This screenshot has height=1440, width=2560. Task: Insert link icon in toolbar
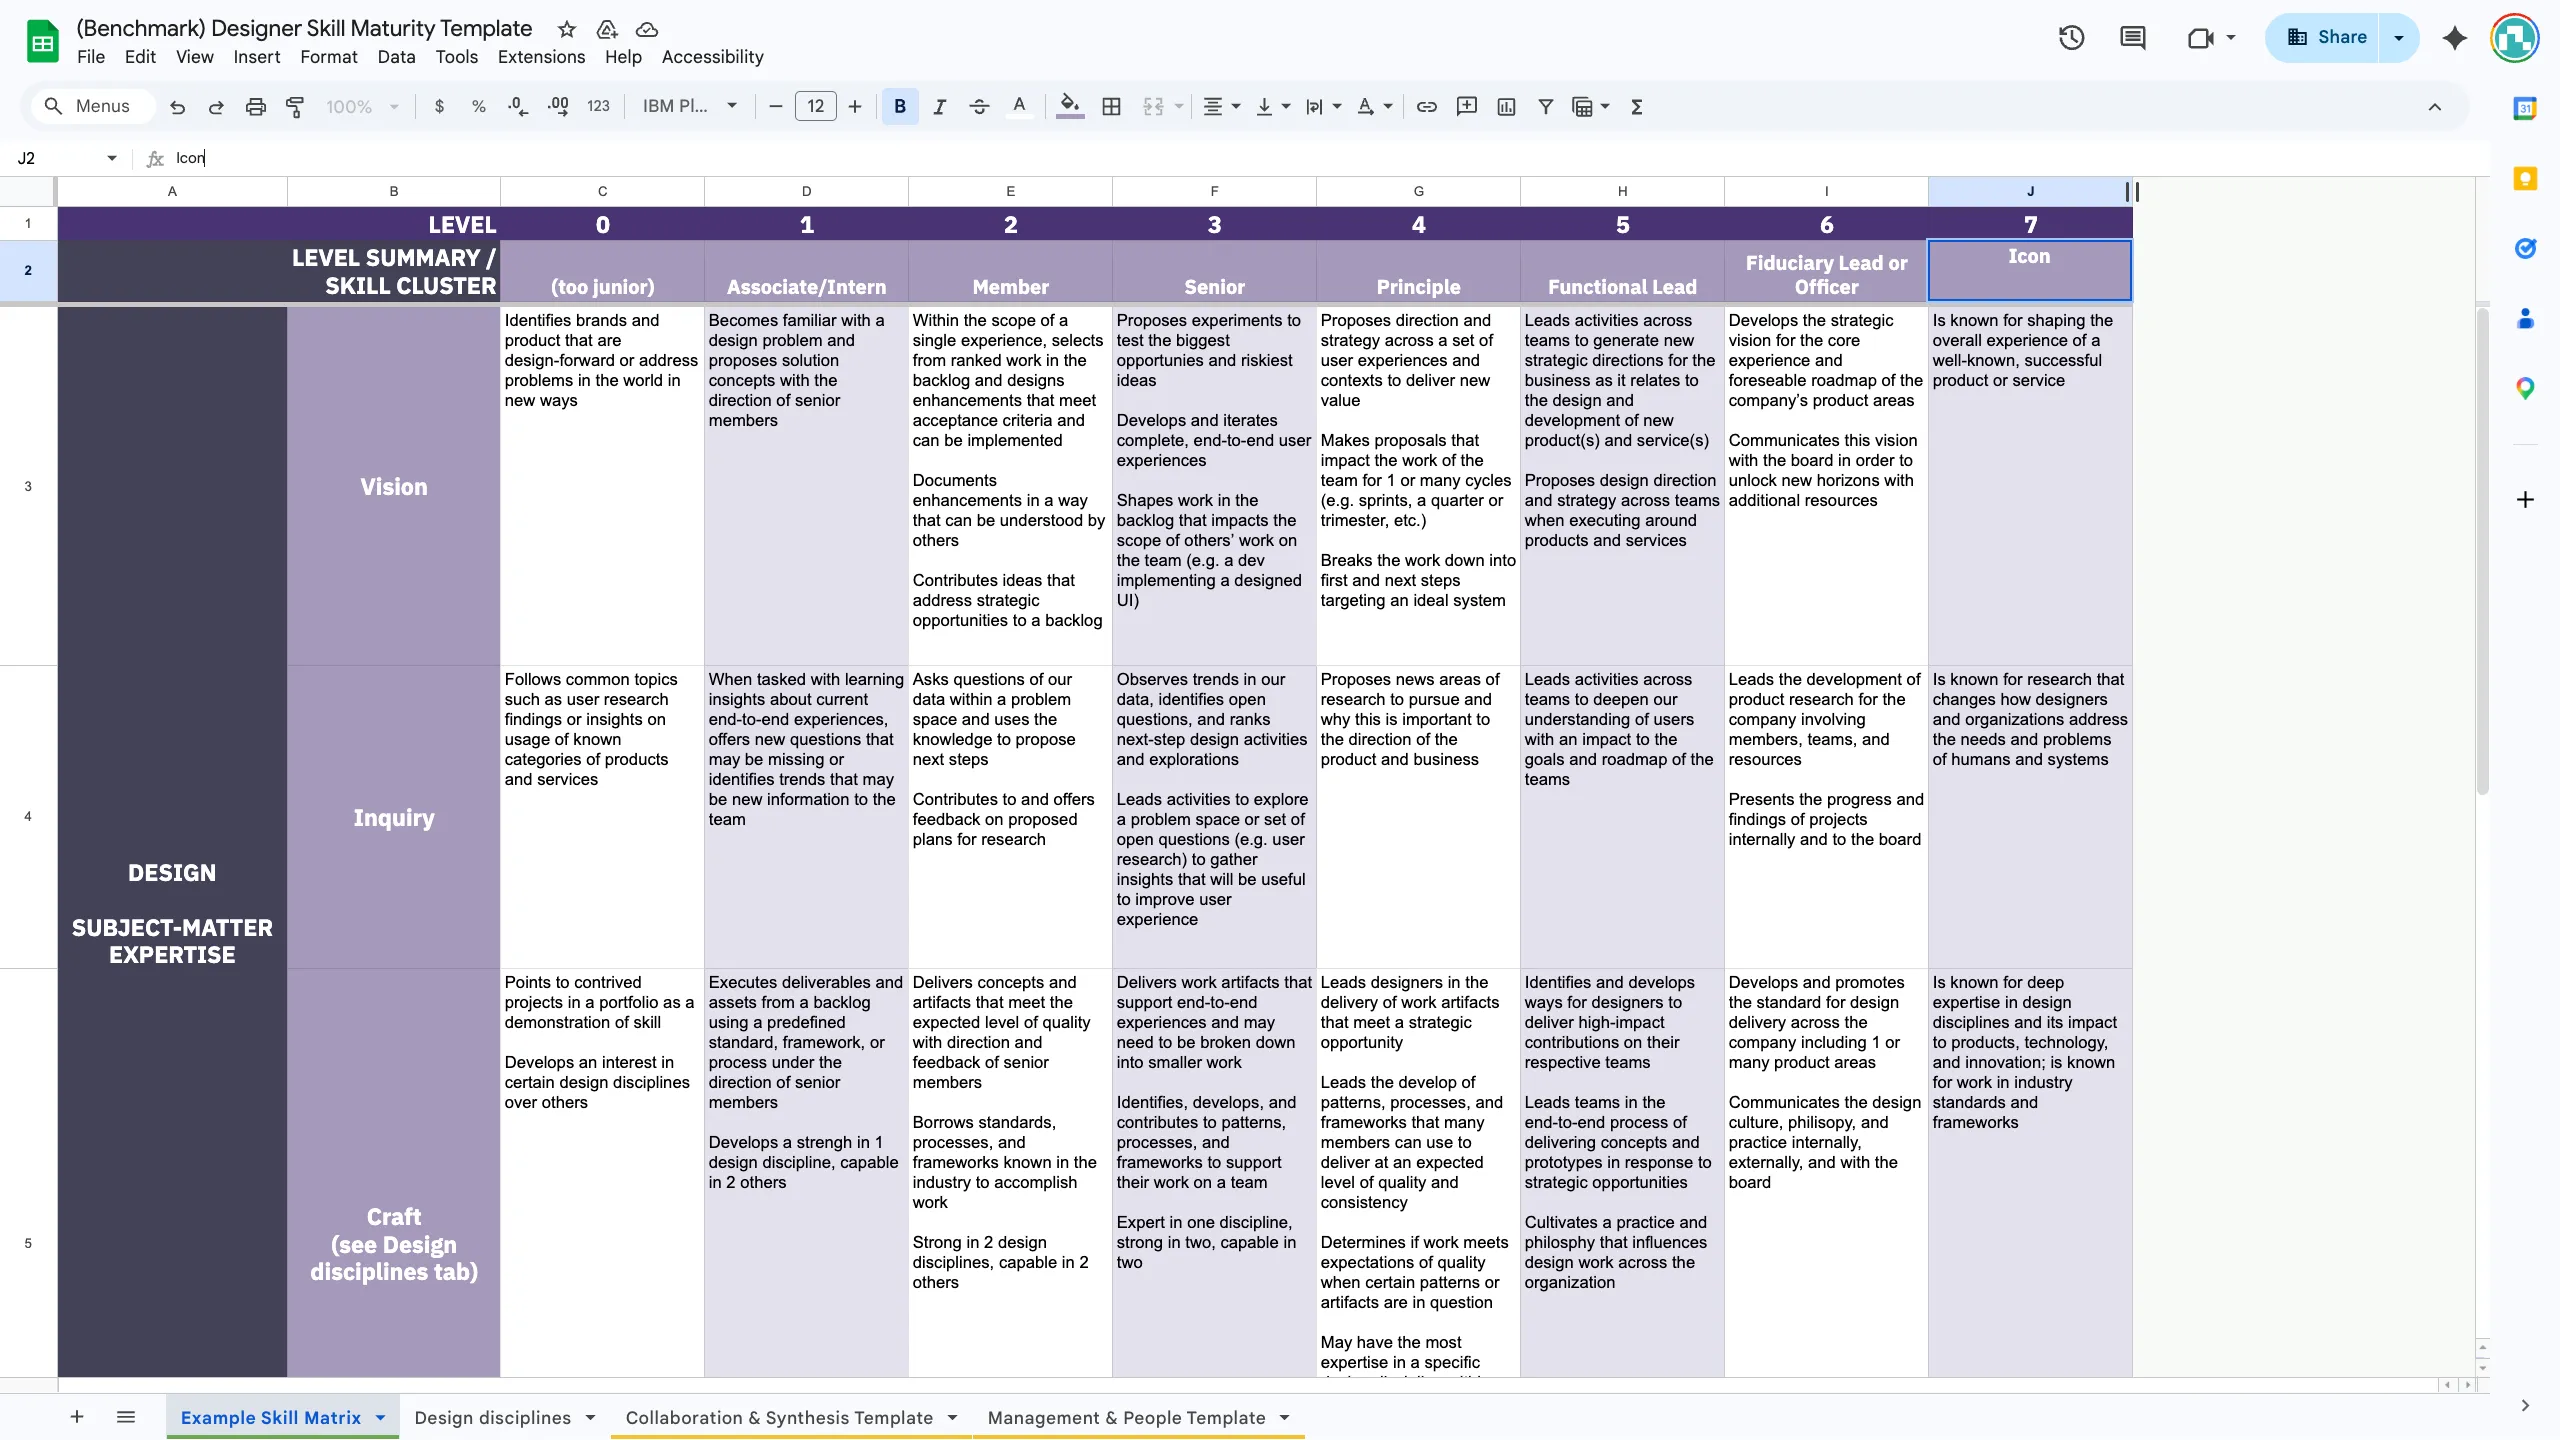click(1427, 107)
